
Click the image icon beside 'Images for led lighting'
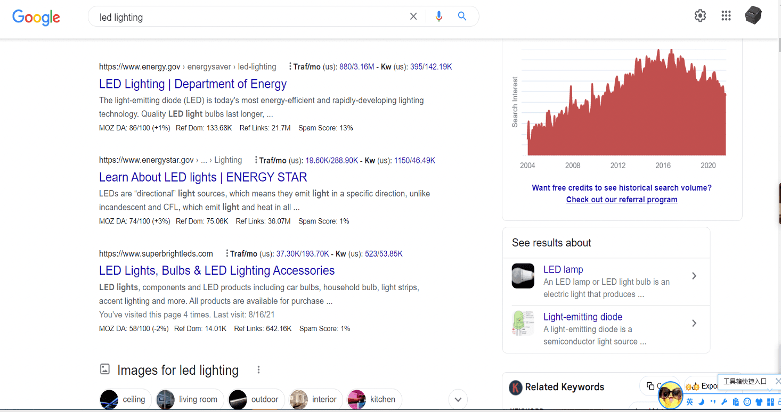coord(105,369)
